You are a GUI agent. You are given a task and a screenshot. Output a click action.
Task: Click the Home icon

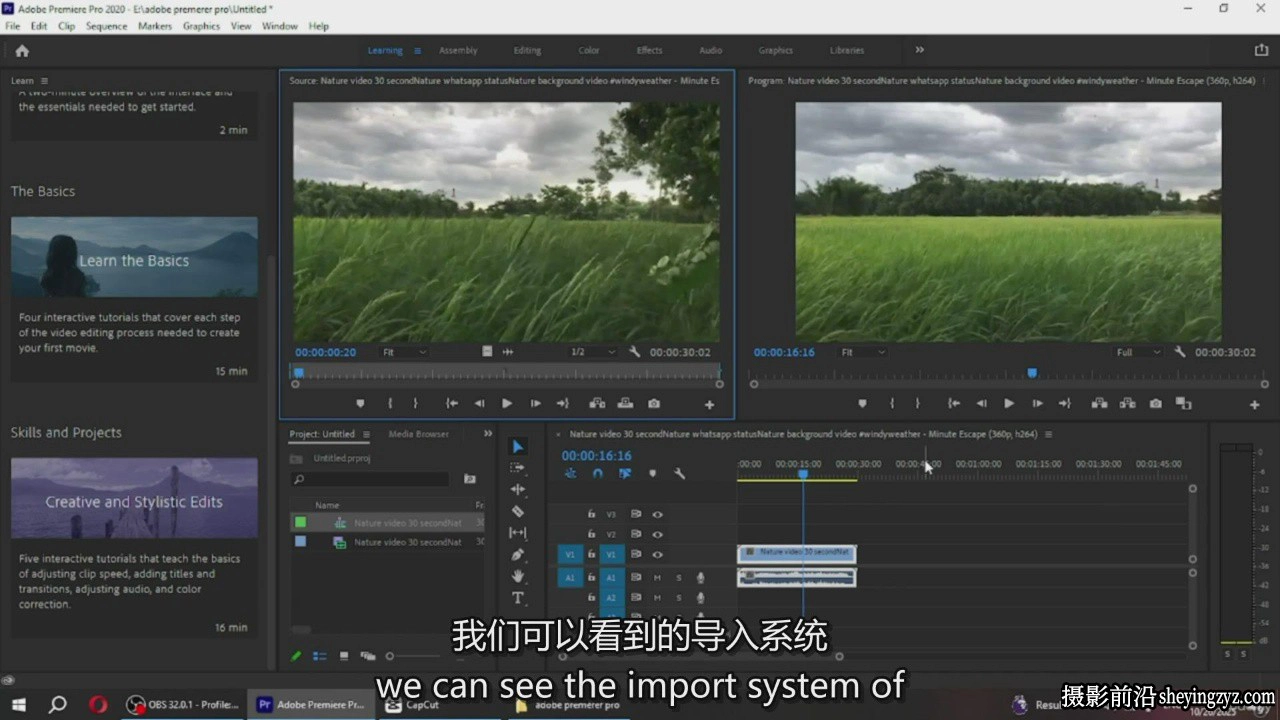click(x=22, y=50)
